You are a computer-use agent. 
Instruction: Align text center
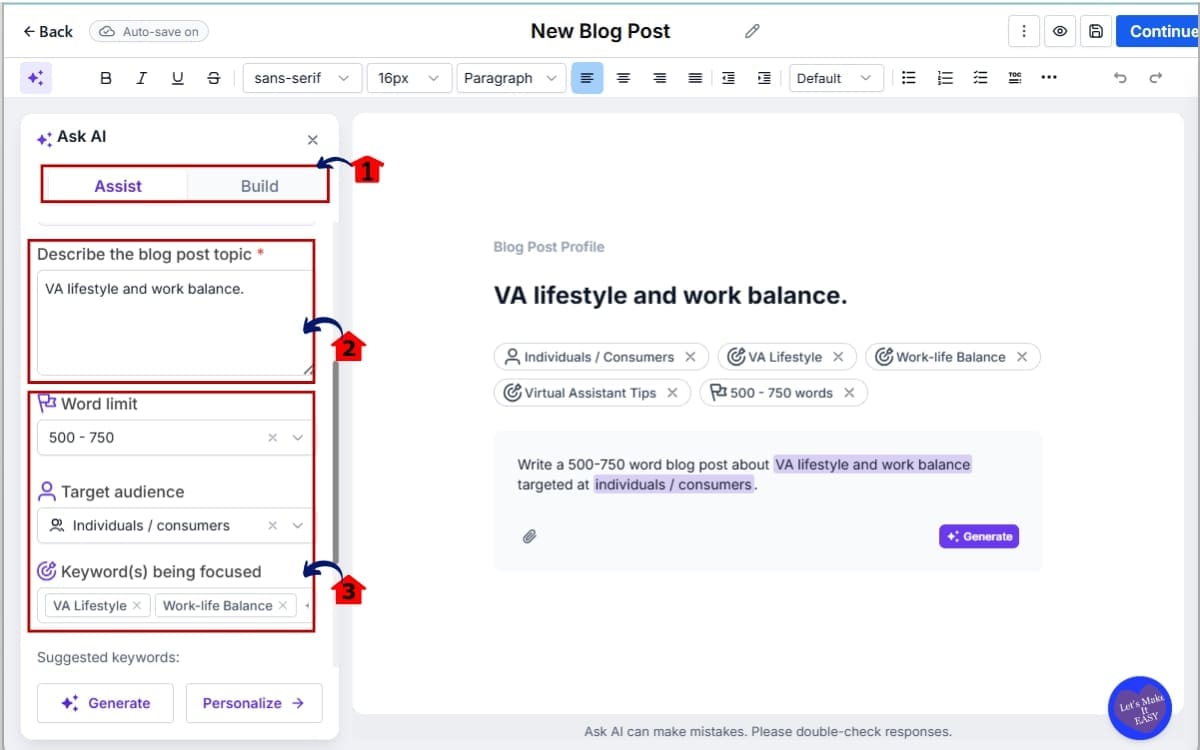click(623, 78)
